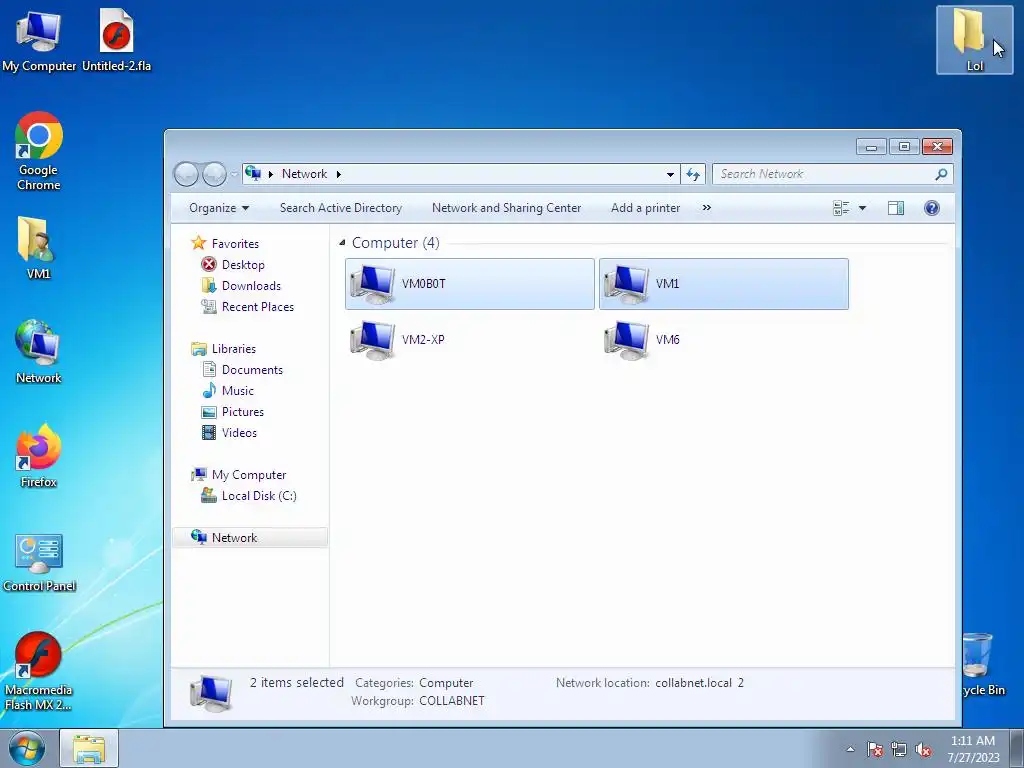Open recent pages dropdown by nav arrows

[234, 175]
